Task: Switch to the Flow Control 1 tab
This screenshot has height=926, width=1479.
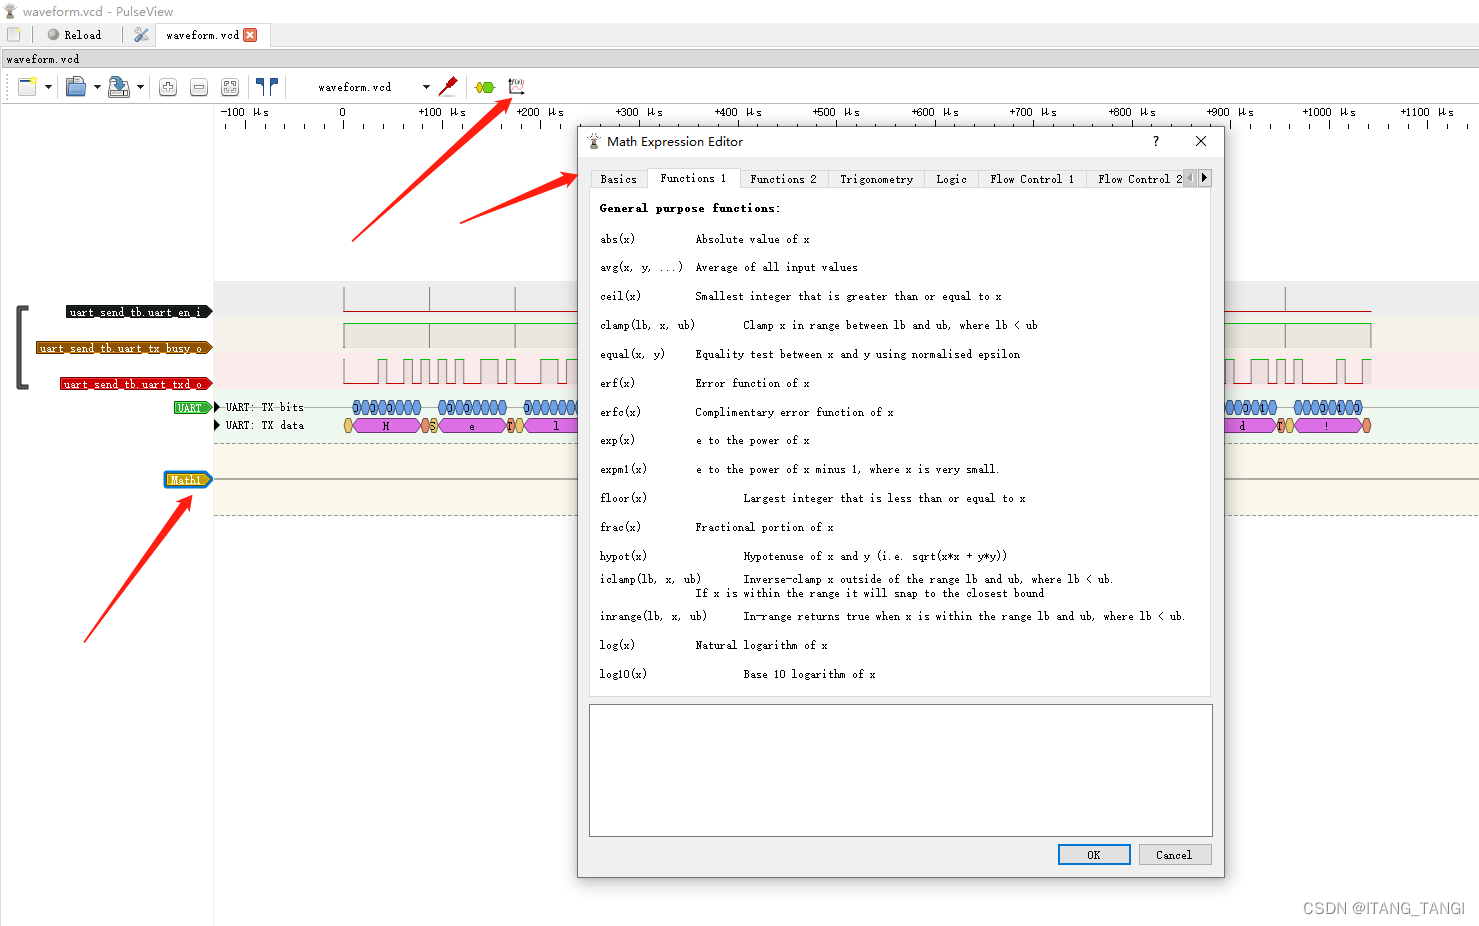Action: pos(1031,178)
